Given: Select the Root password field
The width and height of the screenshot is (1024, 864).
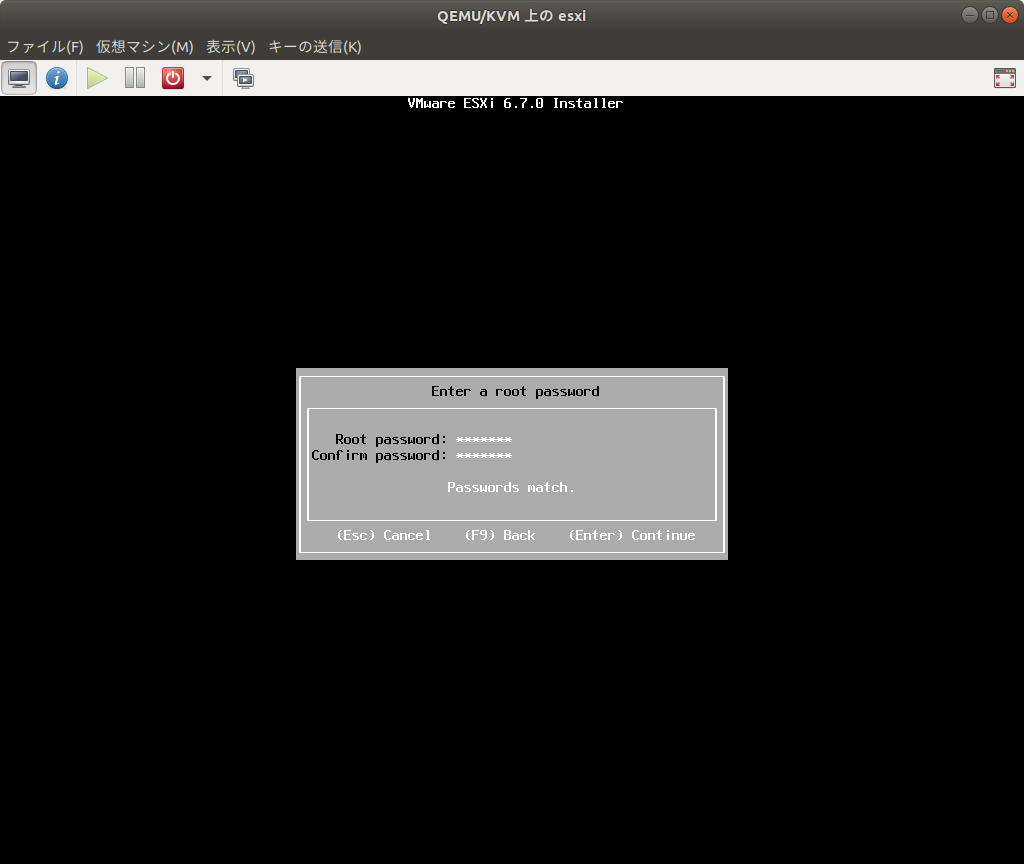Looking at the screenshot, I should tap(484, 440).
